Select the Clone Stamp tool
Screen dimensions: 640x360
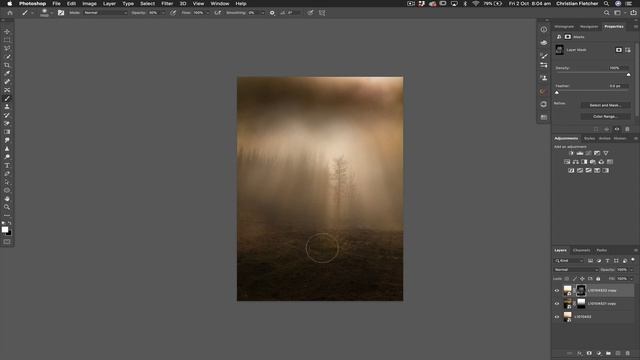point(7,107)
